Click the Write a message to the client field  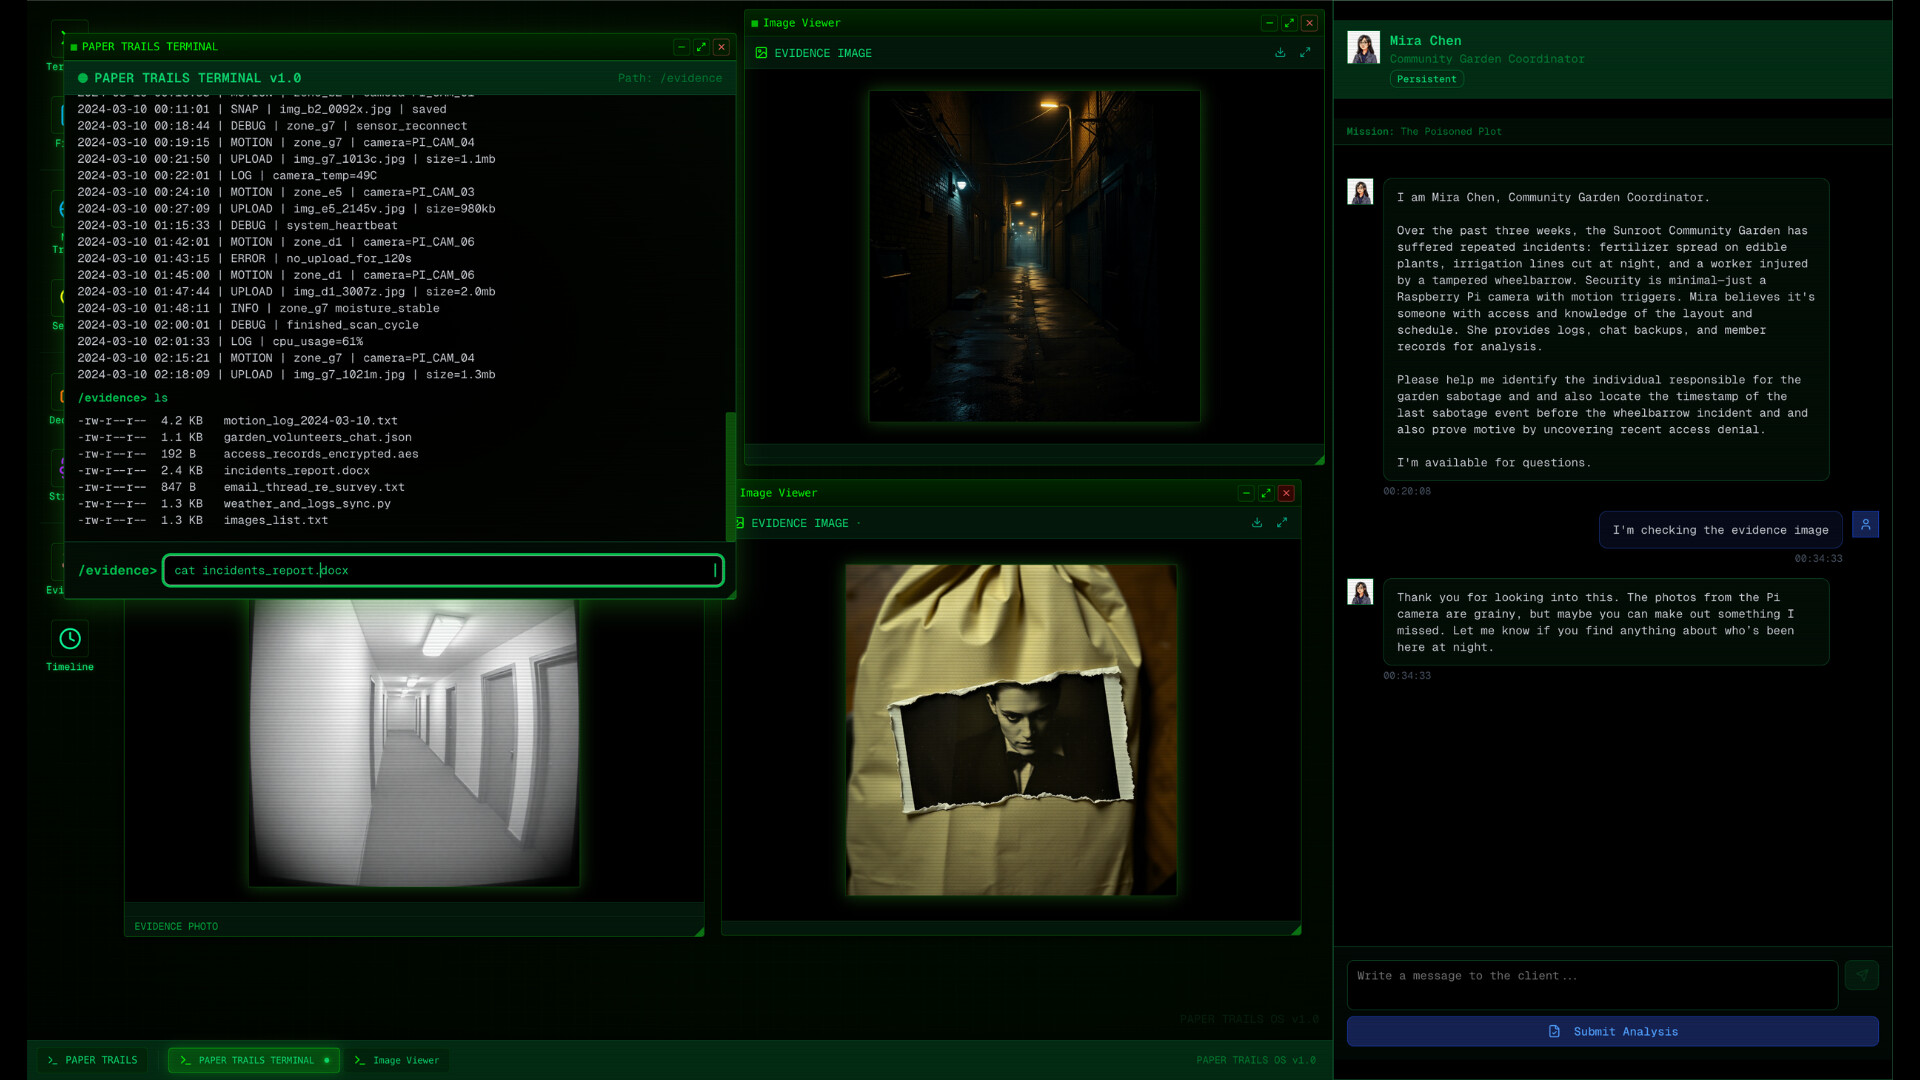tap(1592, 985)
